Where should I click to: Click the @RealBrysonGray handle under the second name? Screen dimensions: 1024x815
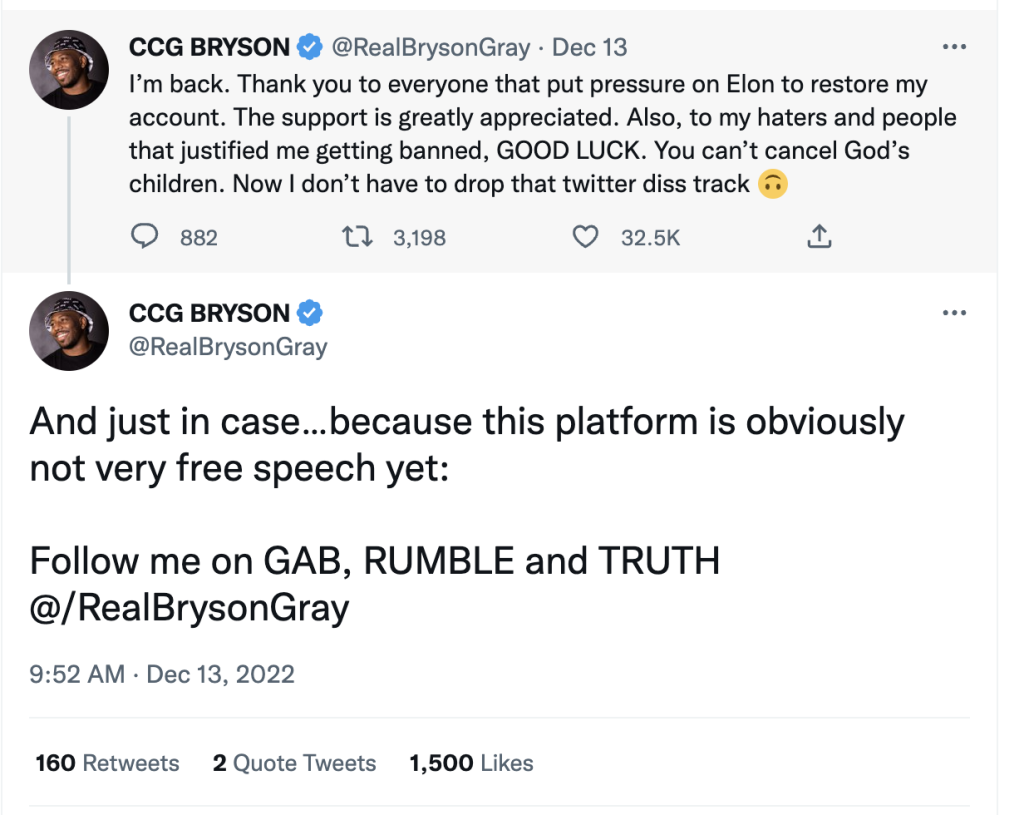[228, 347]
